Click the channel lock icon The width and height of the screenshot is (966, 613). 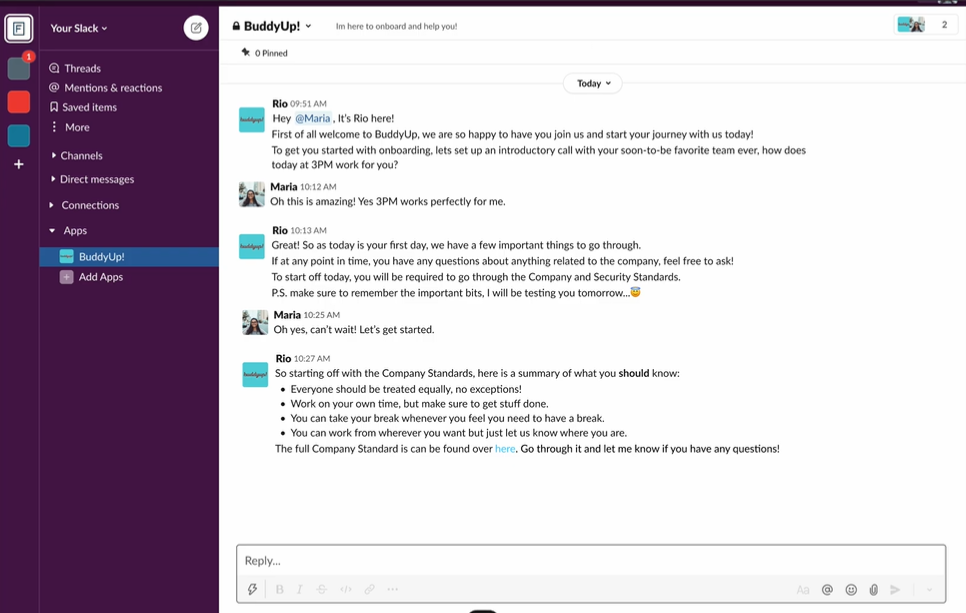pyautogui.click(x=236, y=26)
